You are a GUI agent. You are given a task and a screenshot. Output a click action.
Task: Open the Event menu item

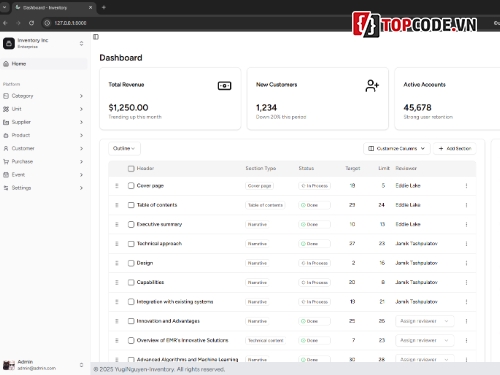44,175
